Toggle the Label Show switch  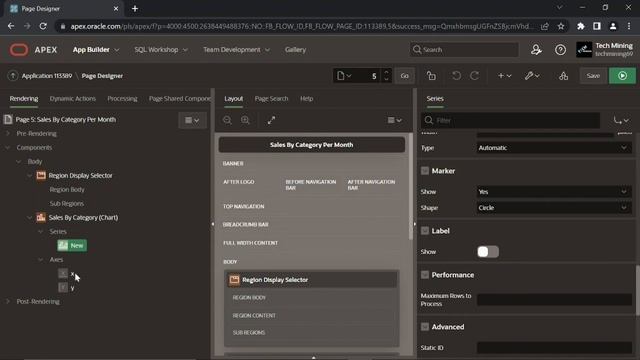pyautogui.click(x=488, y=252)
